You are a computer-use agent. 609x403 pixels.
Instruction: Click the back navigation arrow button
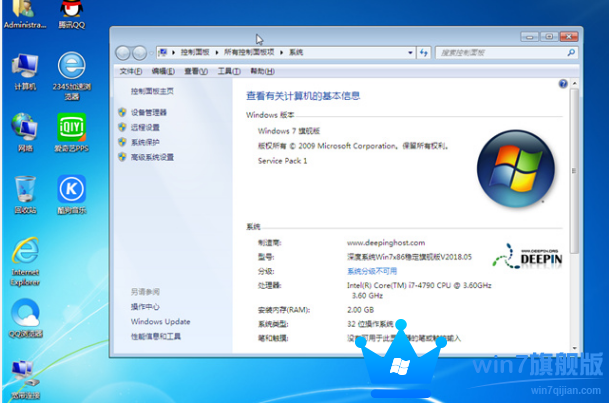pyautogui.click(x=123, y=53)
